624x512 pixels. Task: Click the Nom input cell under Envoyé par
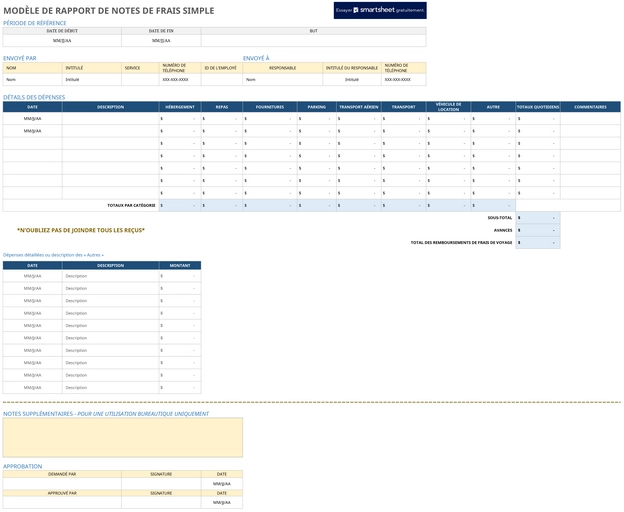pyautogui.click(x=32, y=80)
